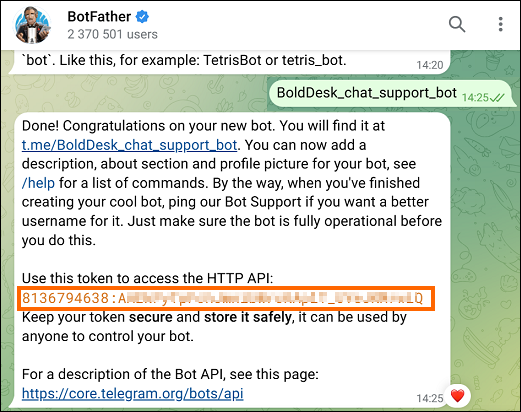
Task: Open the core.telegram.org/bots/api link
Action: (133, 394)
